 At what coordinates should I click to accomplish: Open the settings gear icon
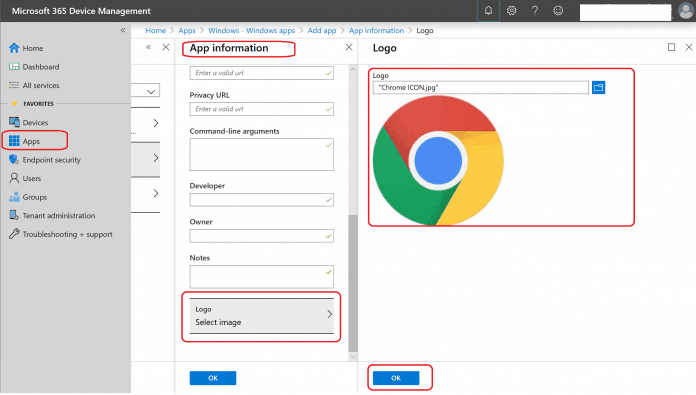(511, 11)
